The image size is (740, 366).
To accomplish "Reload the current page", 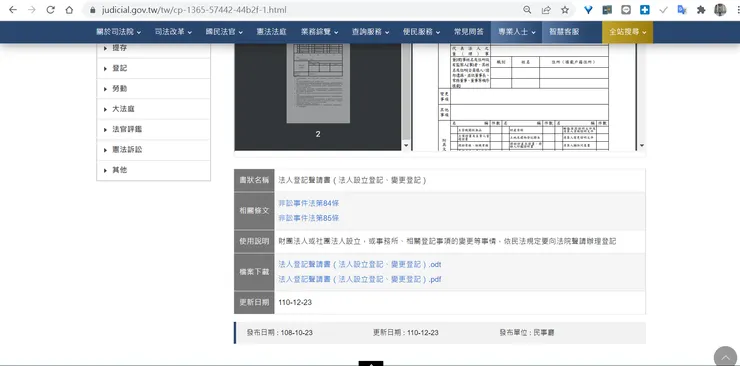I will (50, 10).
